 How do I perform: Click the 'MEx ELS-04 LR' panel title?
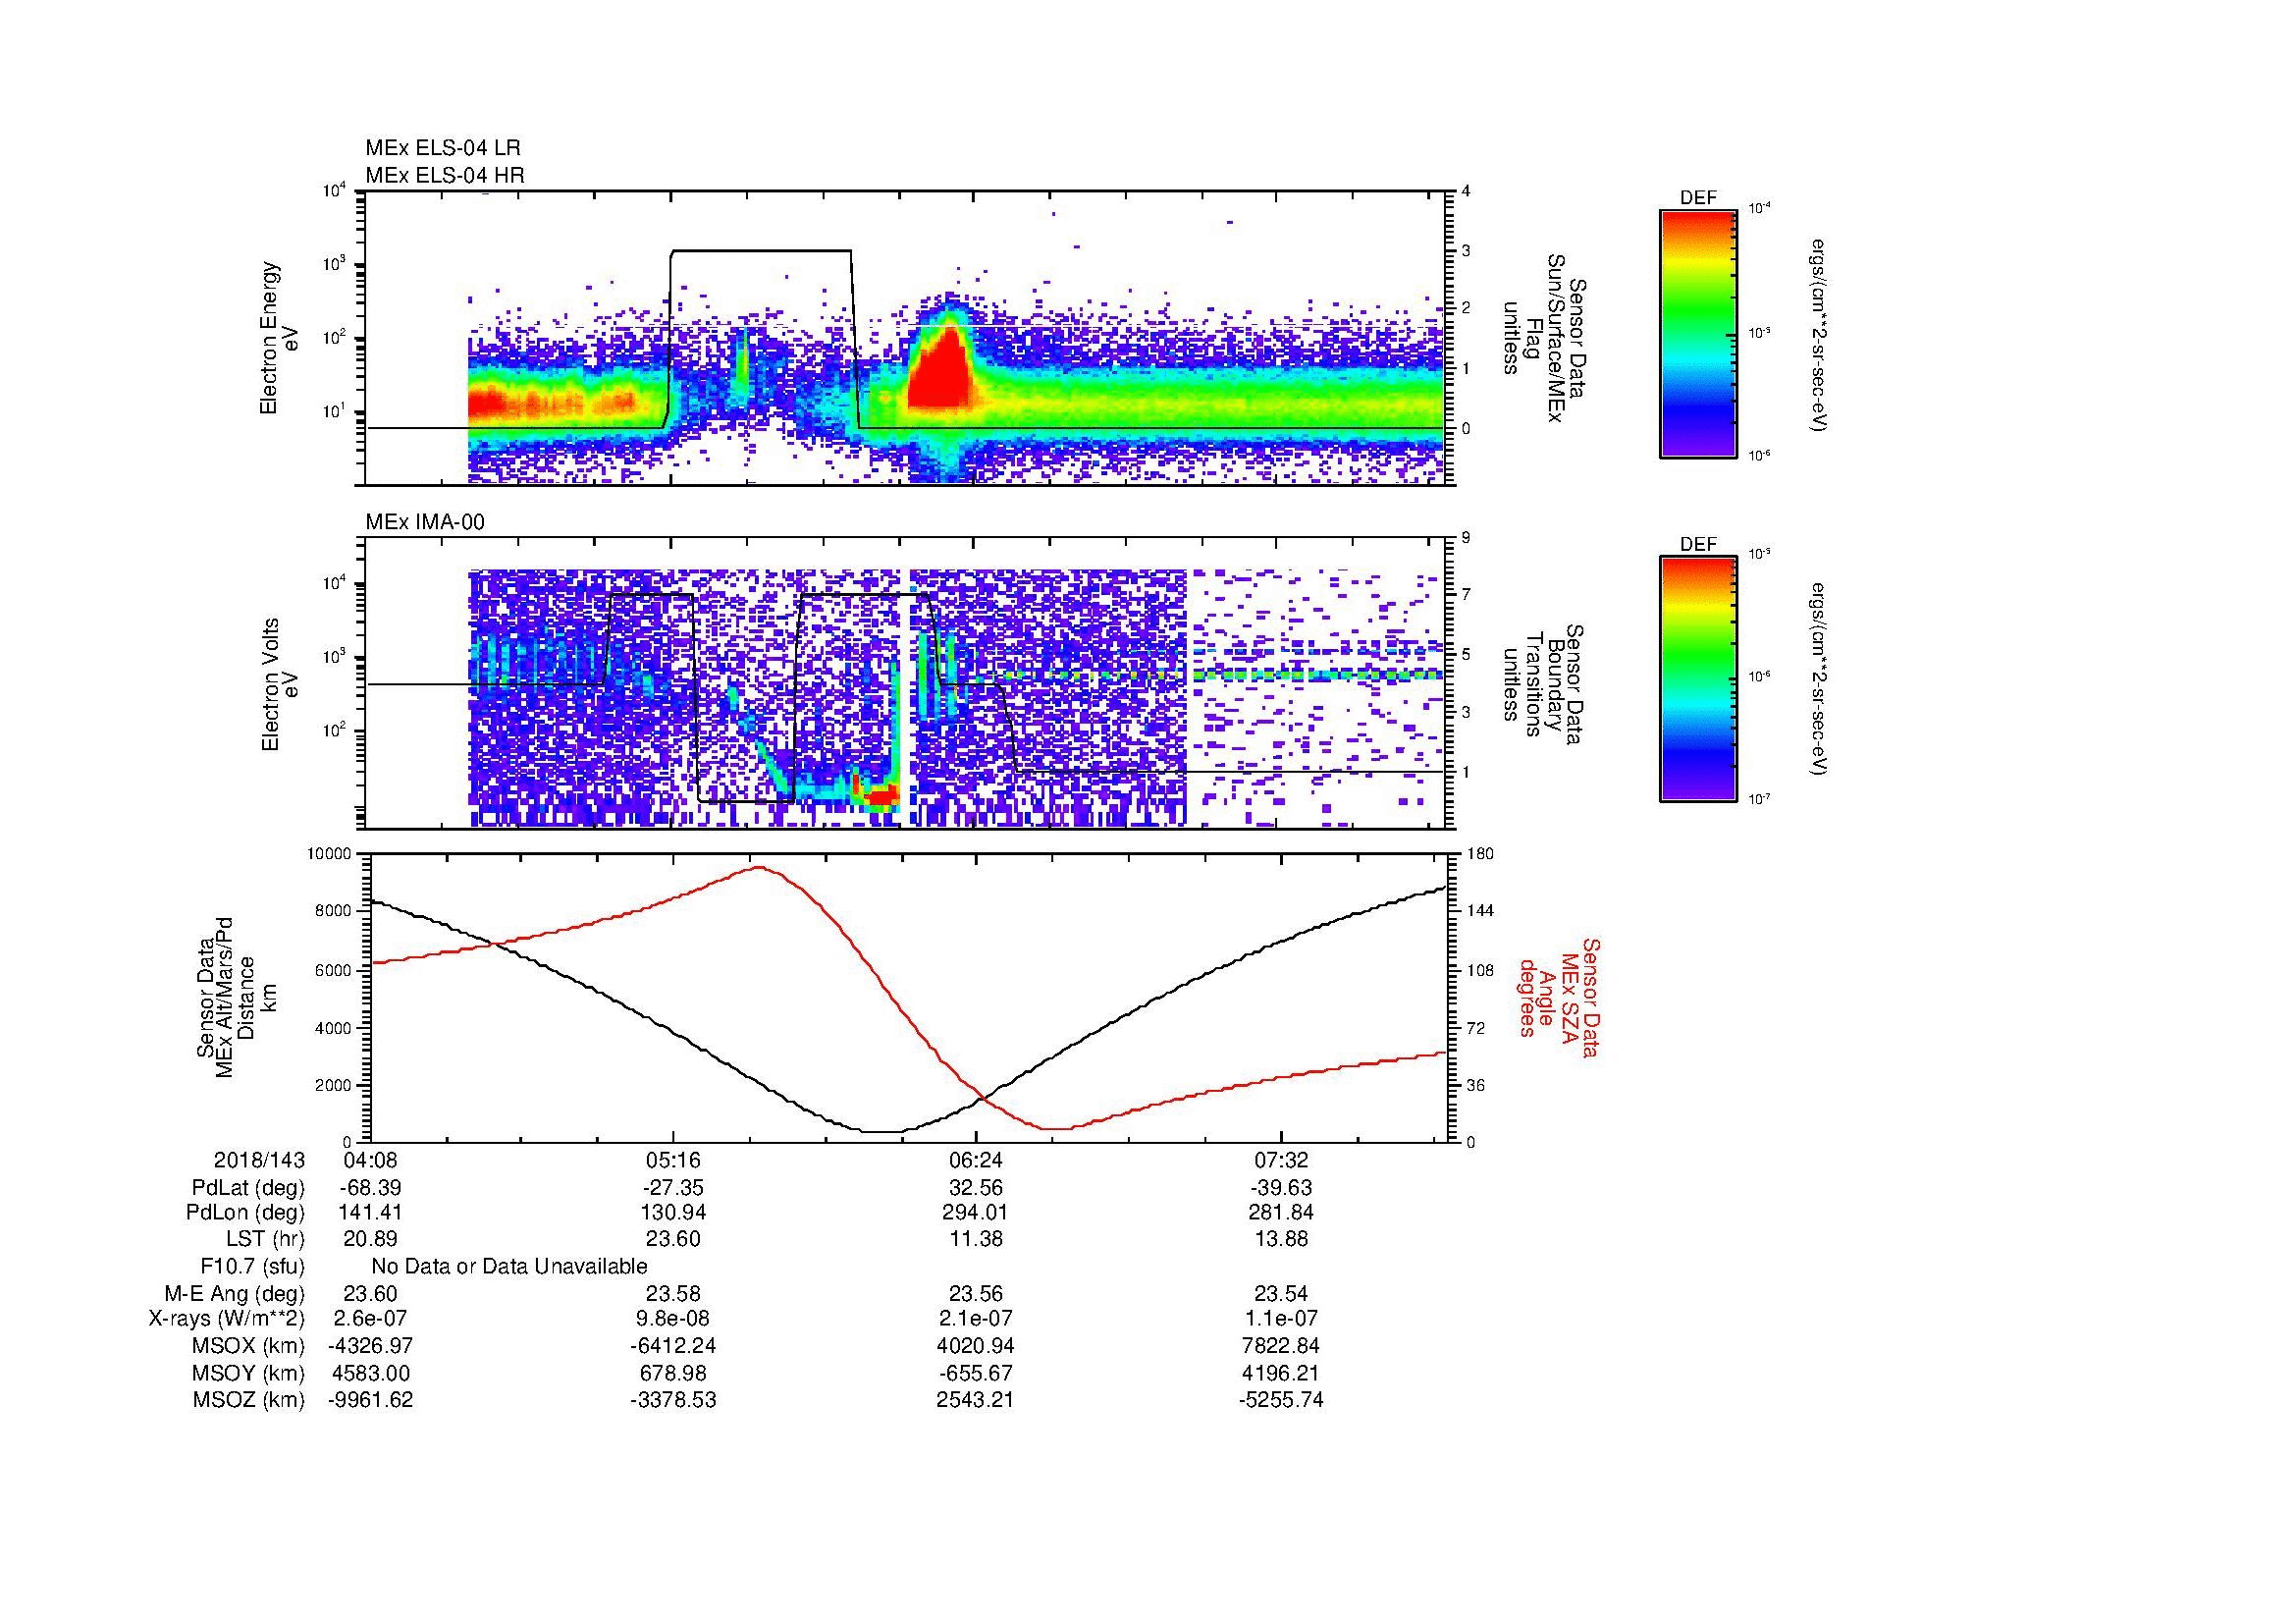[x=443, y=148]
